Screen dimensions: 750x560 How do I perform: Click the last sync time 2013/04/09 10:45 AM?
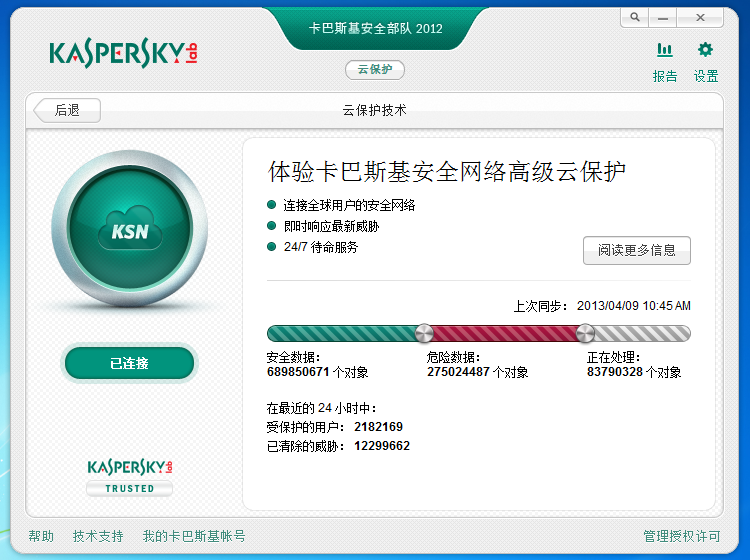(x=634, y=306)
